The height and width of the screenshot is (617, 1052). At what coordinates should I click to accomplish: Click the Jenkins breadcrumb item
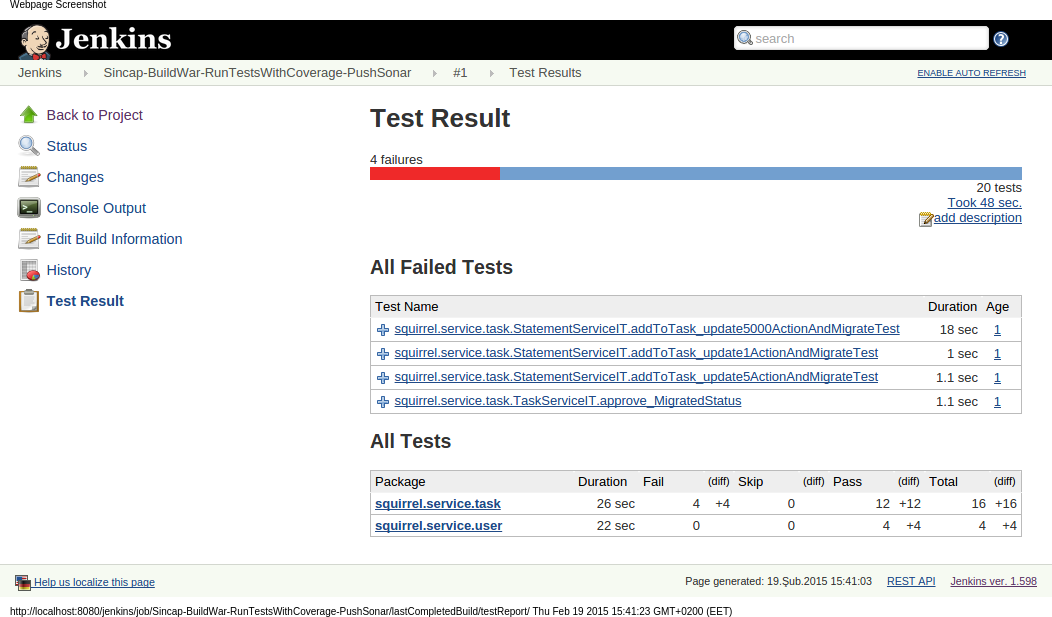tap(40, 73)
